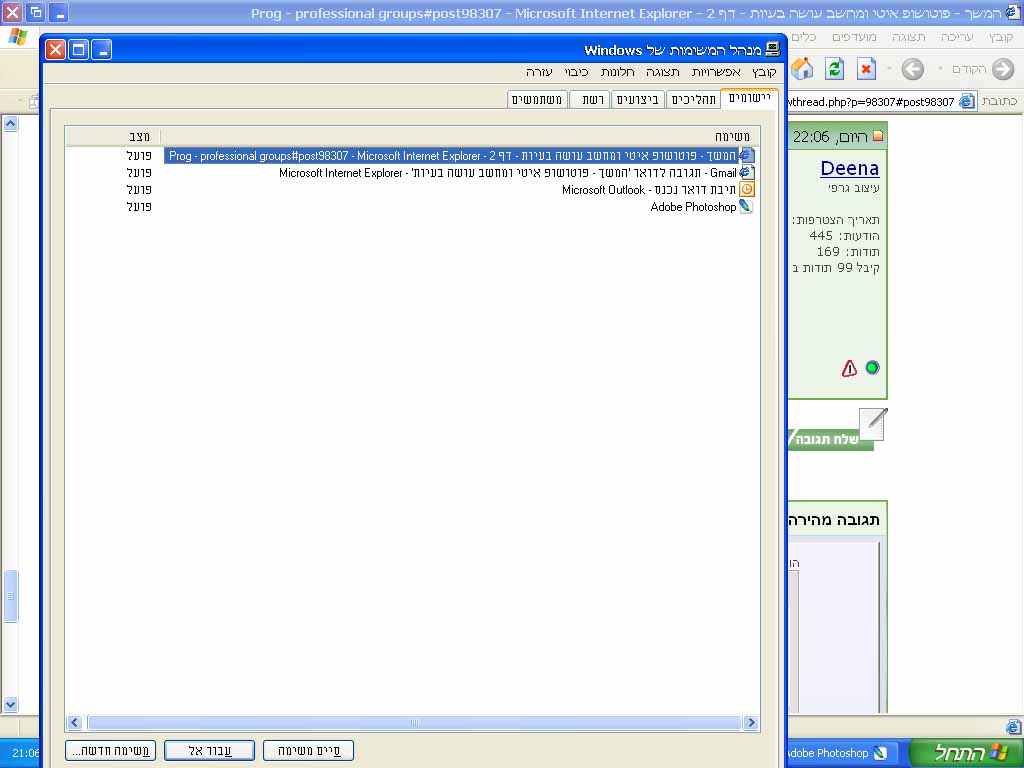Screen dimensions: 1024x768
Task: Click the taskbar clock
Action: coord(25,753)
